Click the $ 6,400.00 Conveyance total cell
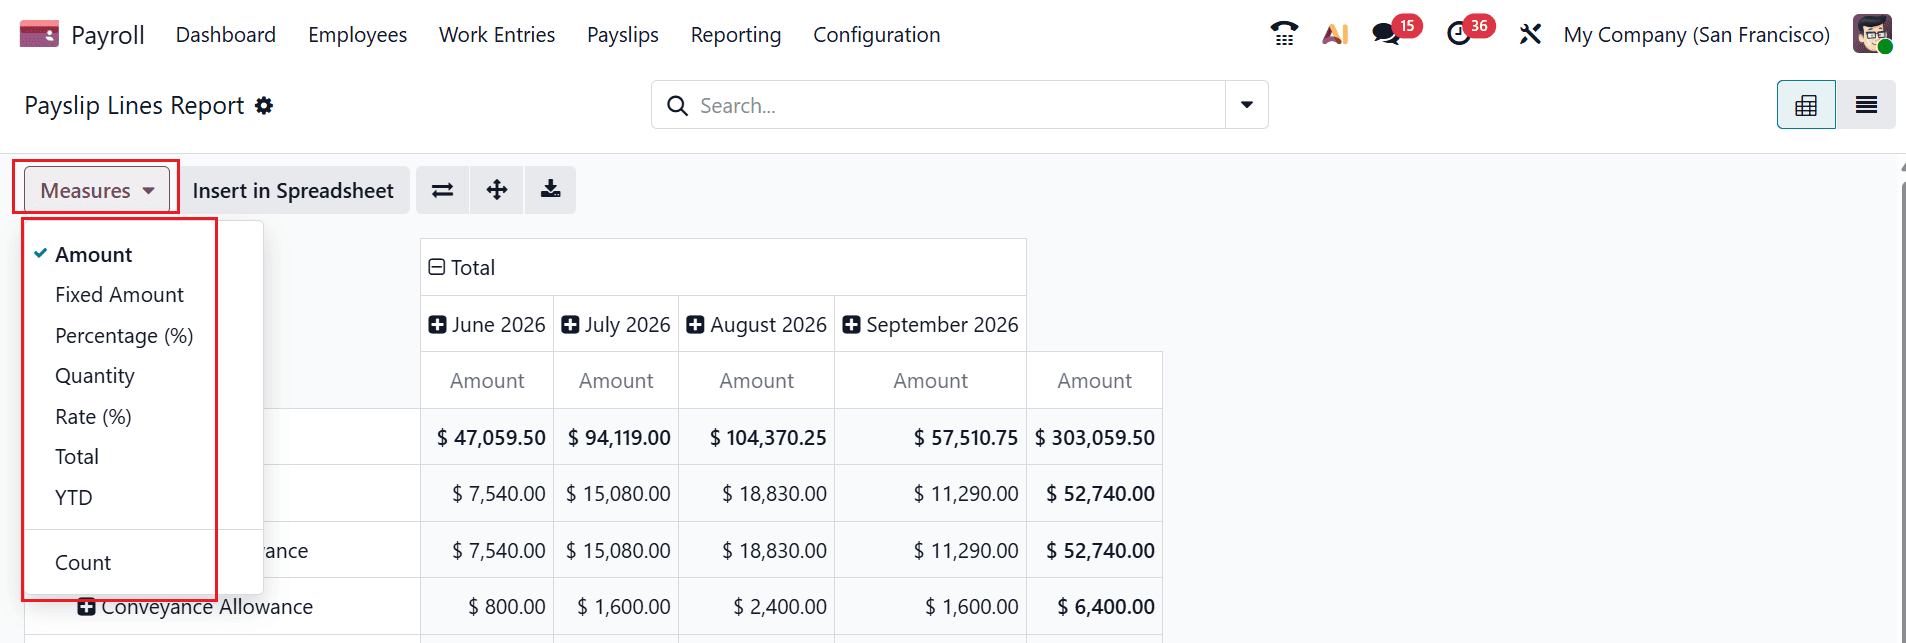 click(1094, 607)
